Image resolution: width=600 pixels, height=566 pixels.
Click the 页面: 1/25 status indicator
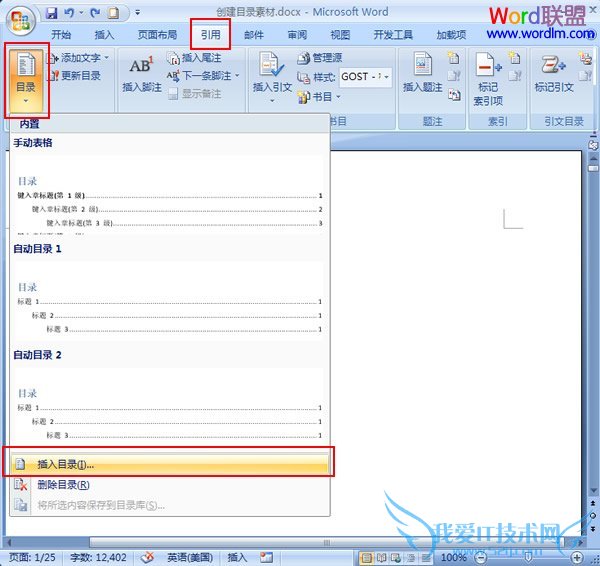coord(32,557)
